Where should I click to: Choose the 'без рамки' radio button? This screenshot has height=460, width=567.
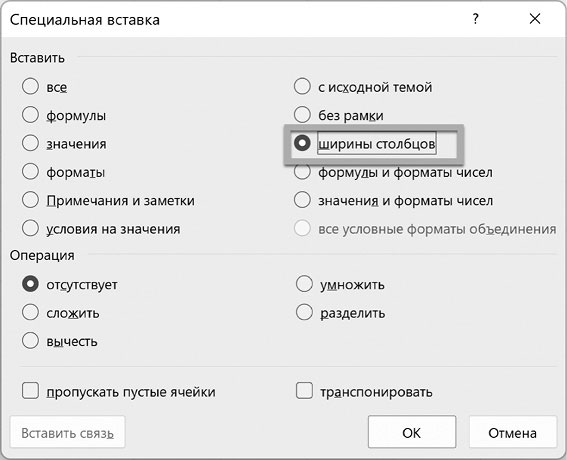click(302, 115)
